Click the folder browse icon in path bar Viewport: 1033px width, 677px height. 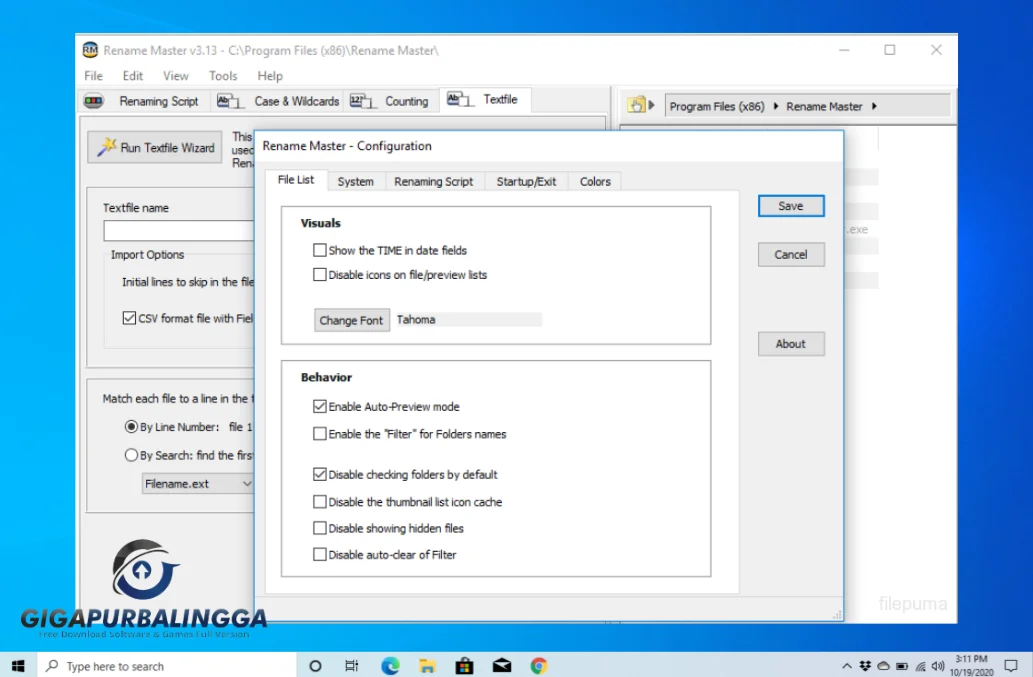pos(636,105)
